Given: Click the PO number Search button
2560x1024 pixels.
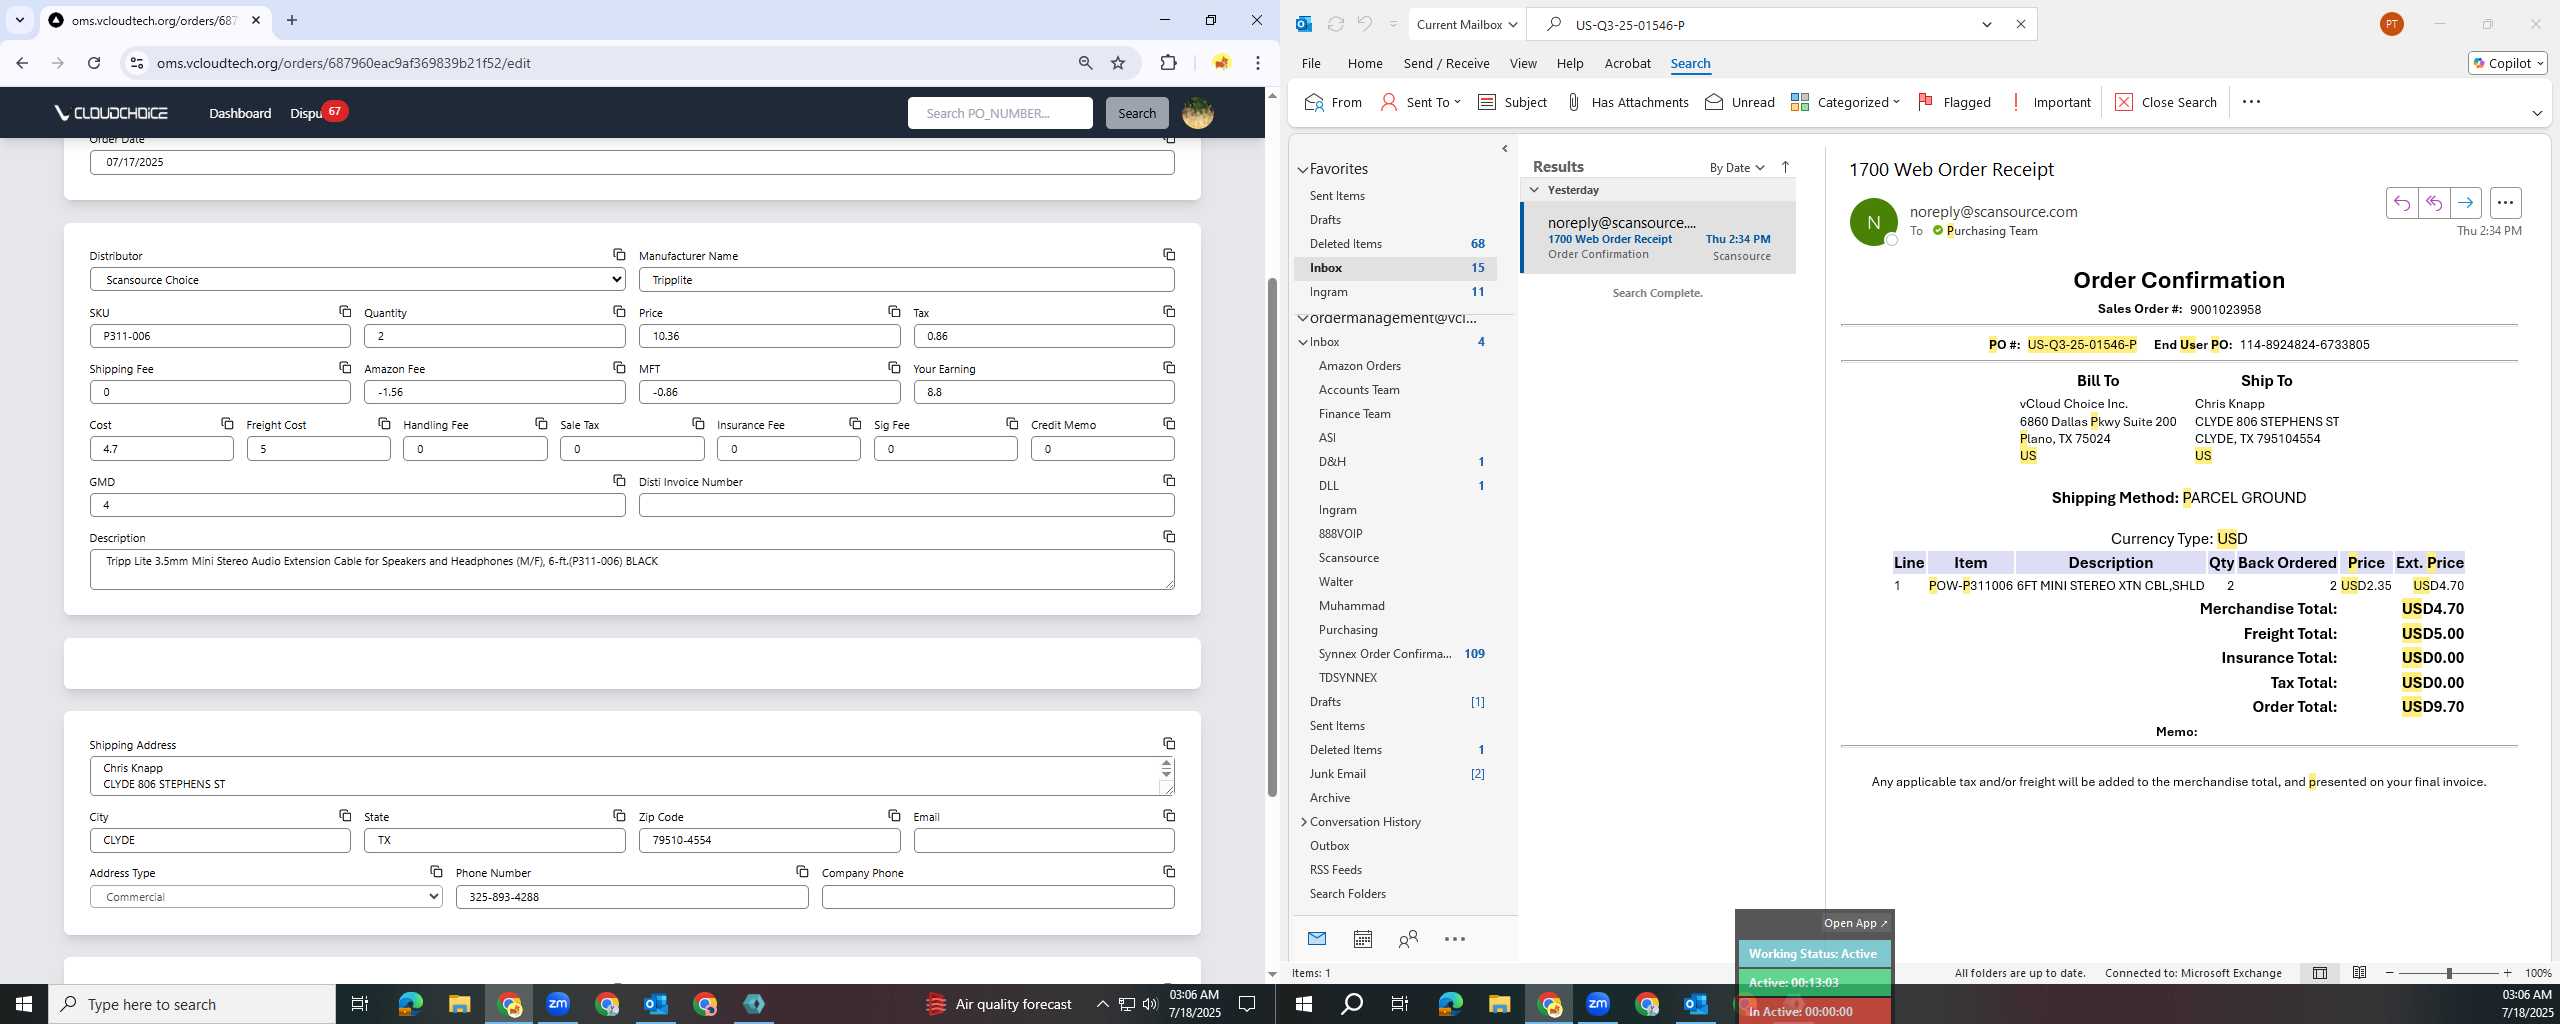Looking at the screenshot, I should 1137,113.
